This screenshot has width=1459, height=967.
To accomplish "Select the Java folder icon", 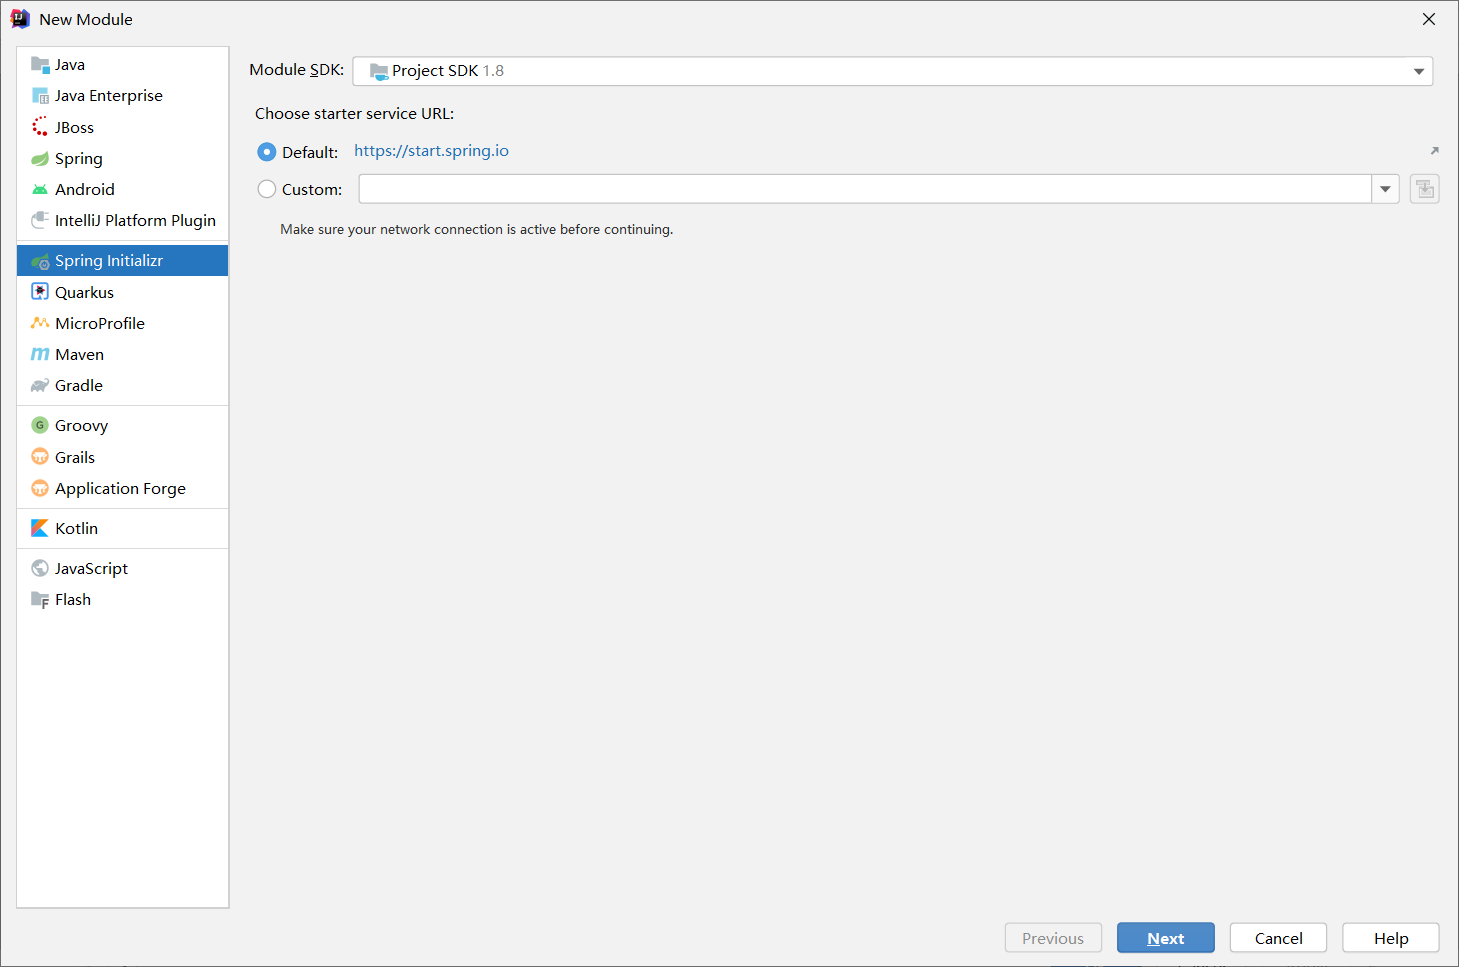I will (x=40, y=65).
